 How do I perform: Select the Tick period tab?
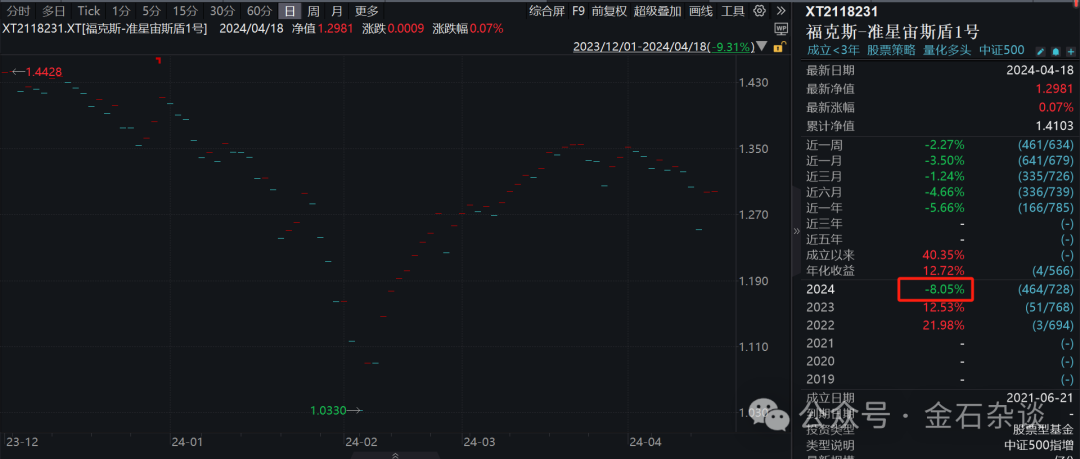tap(89, 11)
